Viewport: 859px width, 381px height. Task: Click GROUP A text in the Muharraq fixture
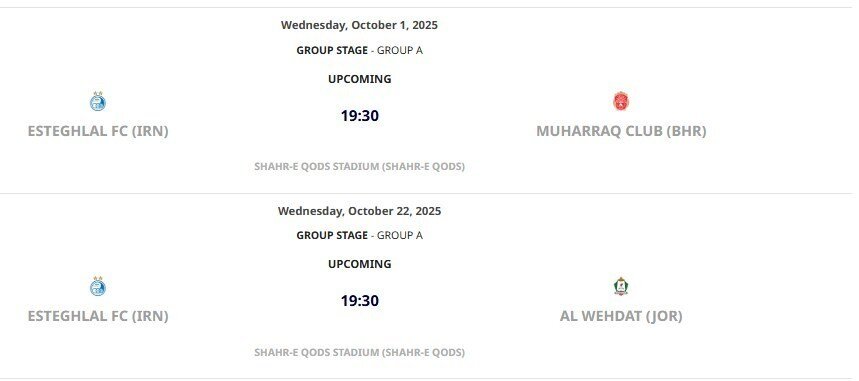click(400, 50)
